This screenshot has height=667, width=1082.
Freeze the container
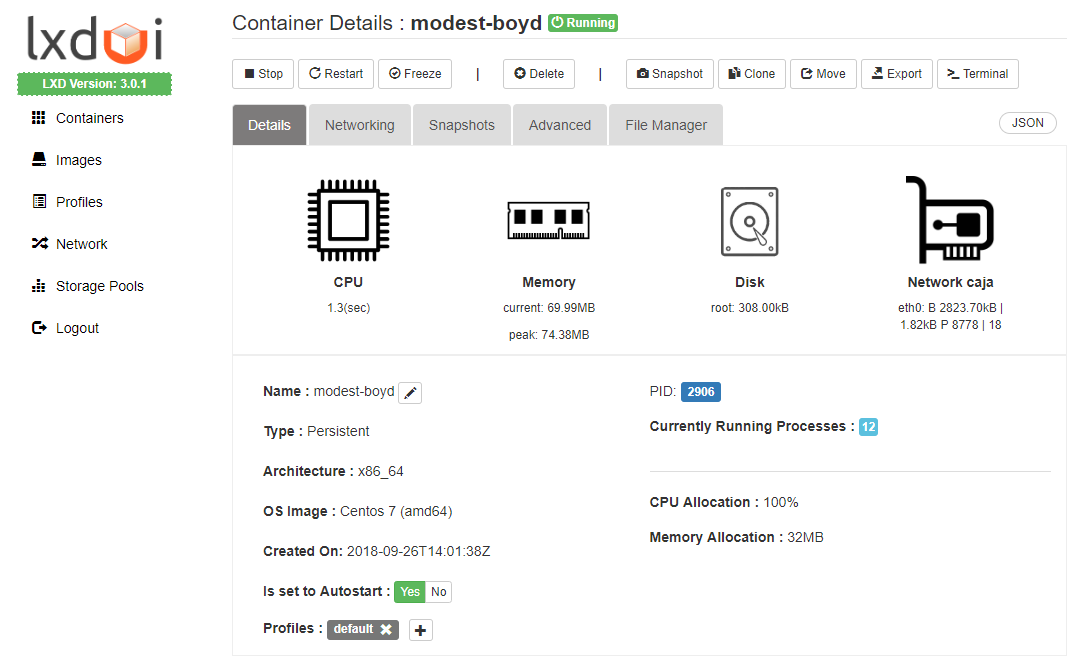point(415,74)
